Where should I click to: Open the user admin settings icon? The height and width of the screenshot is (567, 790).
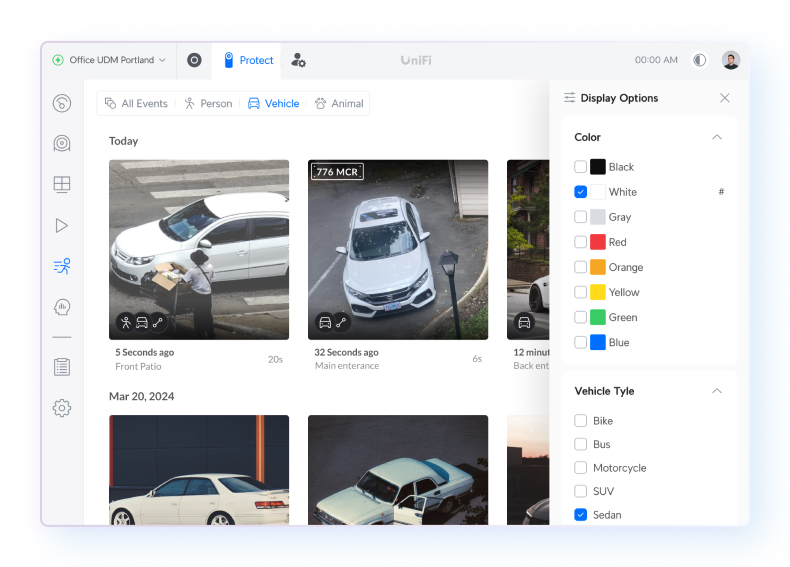(x=298, y=60)
